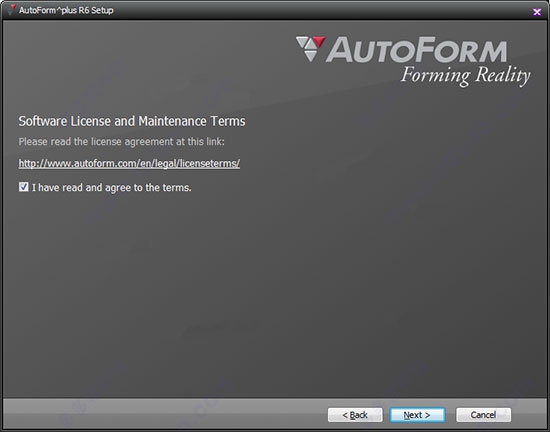Screen dimensions: 550x432
Task: Click the red triangle in the AutoForm logo
Action: (x=319, y=41)
